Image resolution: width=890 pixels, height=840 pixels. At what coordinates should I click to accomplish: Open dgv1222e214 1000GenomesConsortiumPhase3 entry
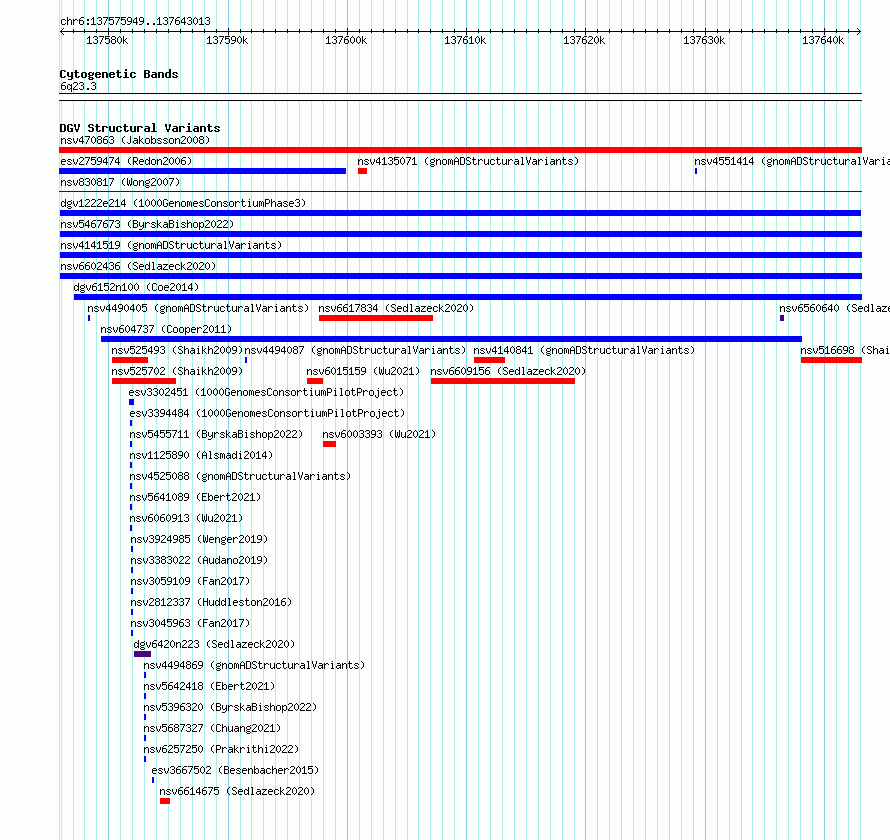183,203
